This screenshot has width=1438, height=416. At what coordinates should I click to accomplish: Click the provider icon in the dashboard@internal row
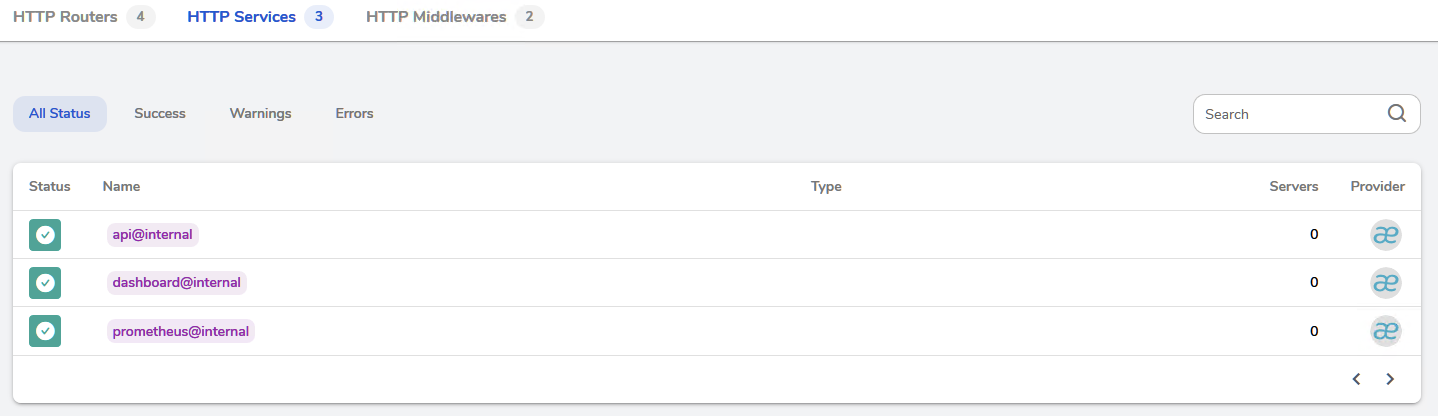[x=1385, y=283]
